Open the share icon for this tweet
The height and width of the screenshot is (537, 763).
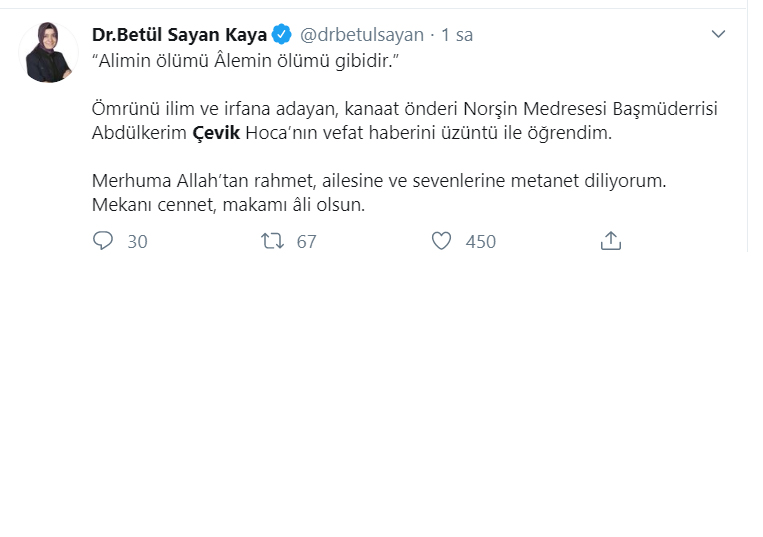[x=610, y=241]
